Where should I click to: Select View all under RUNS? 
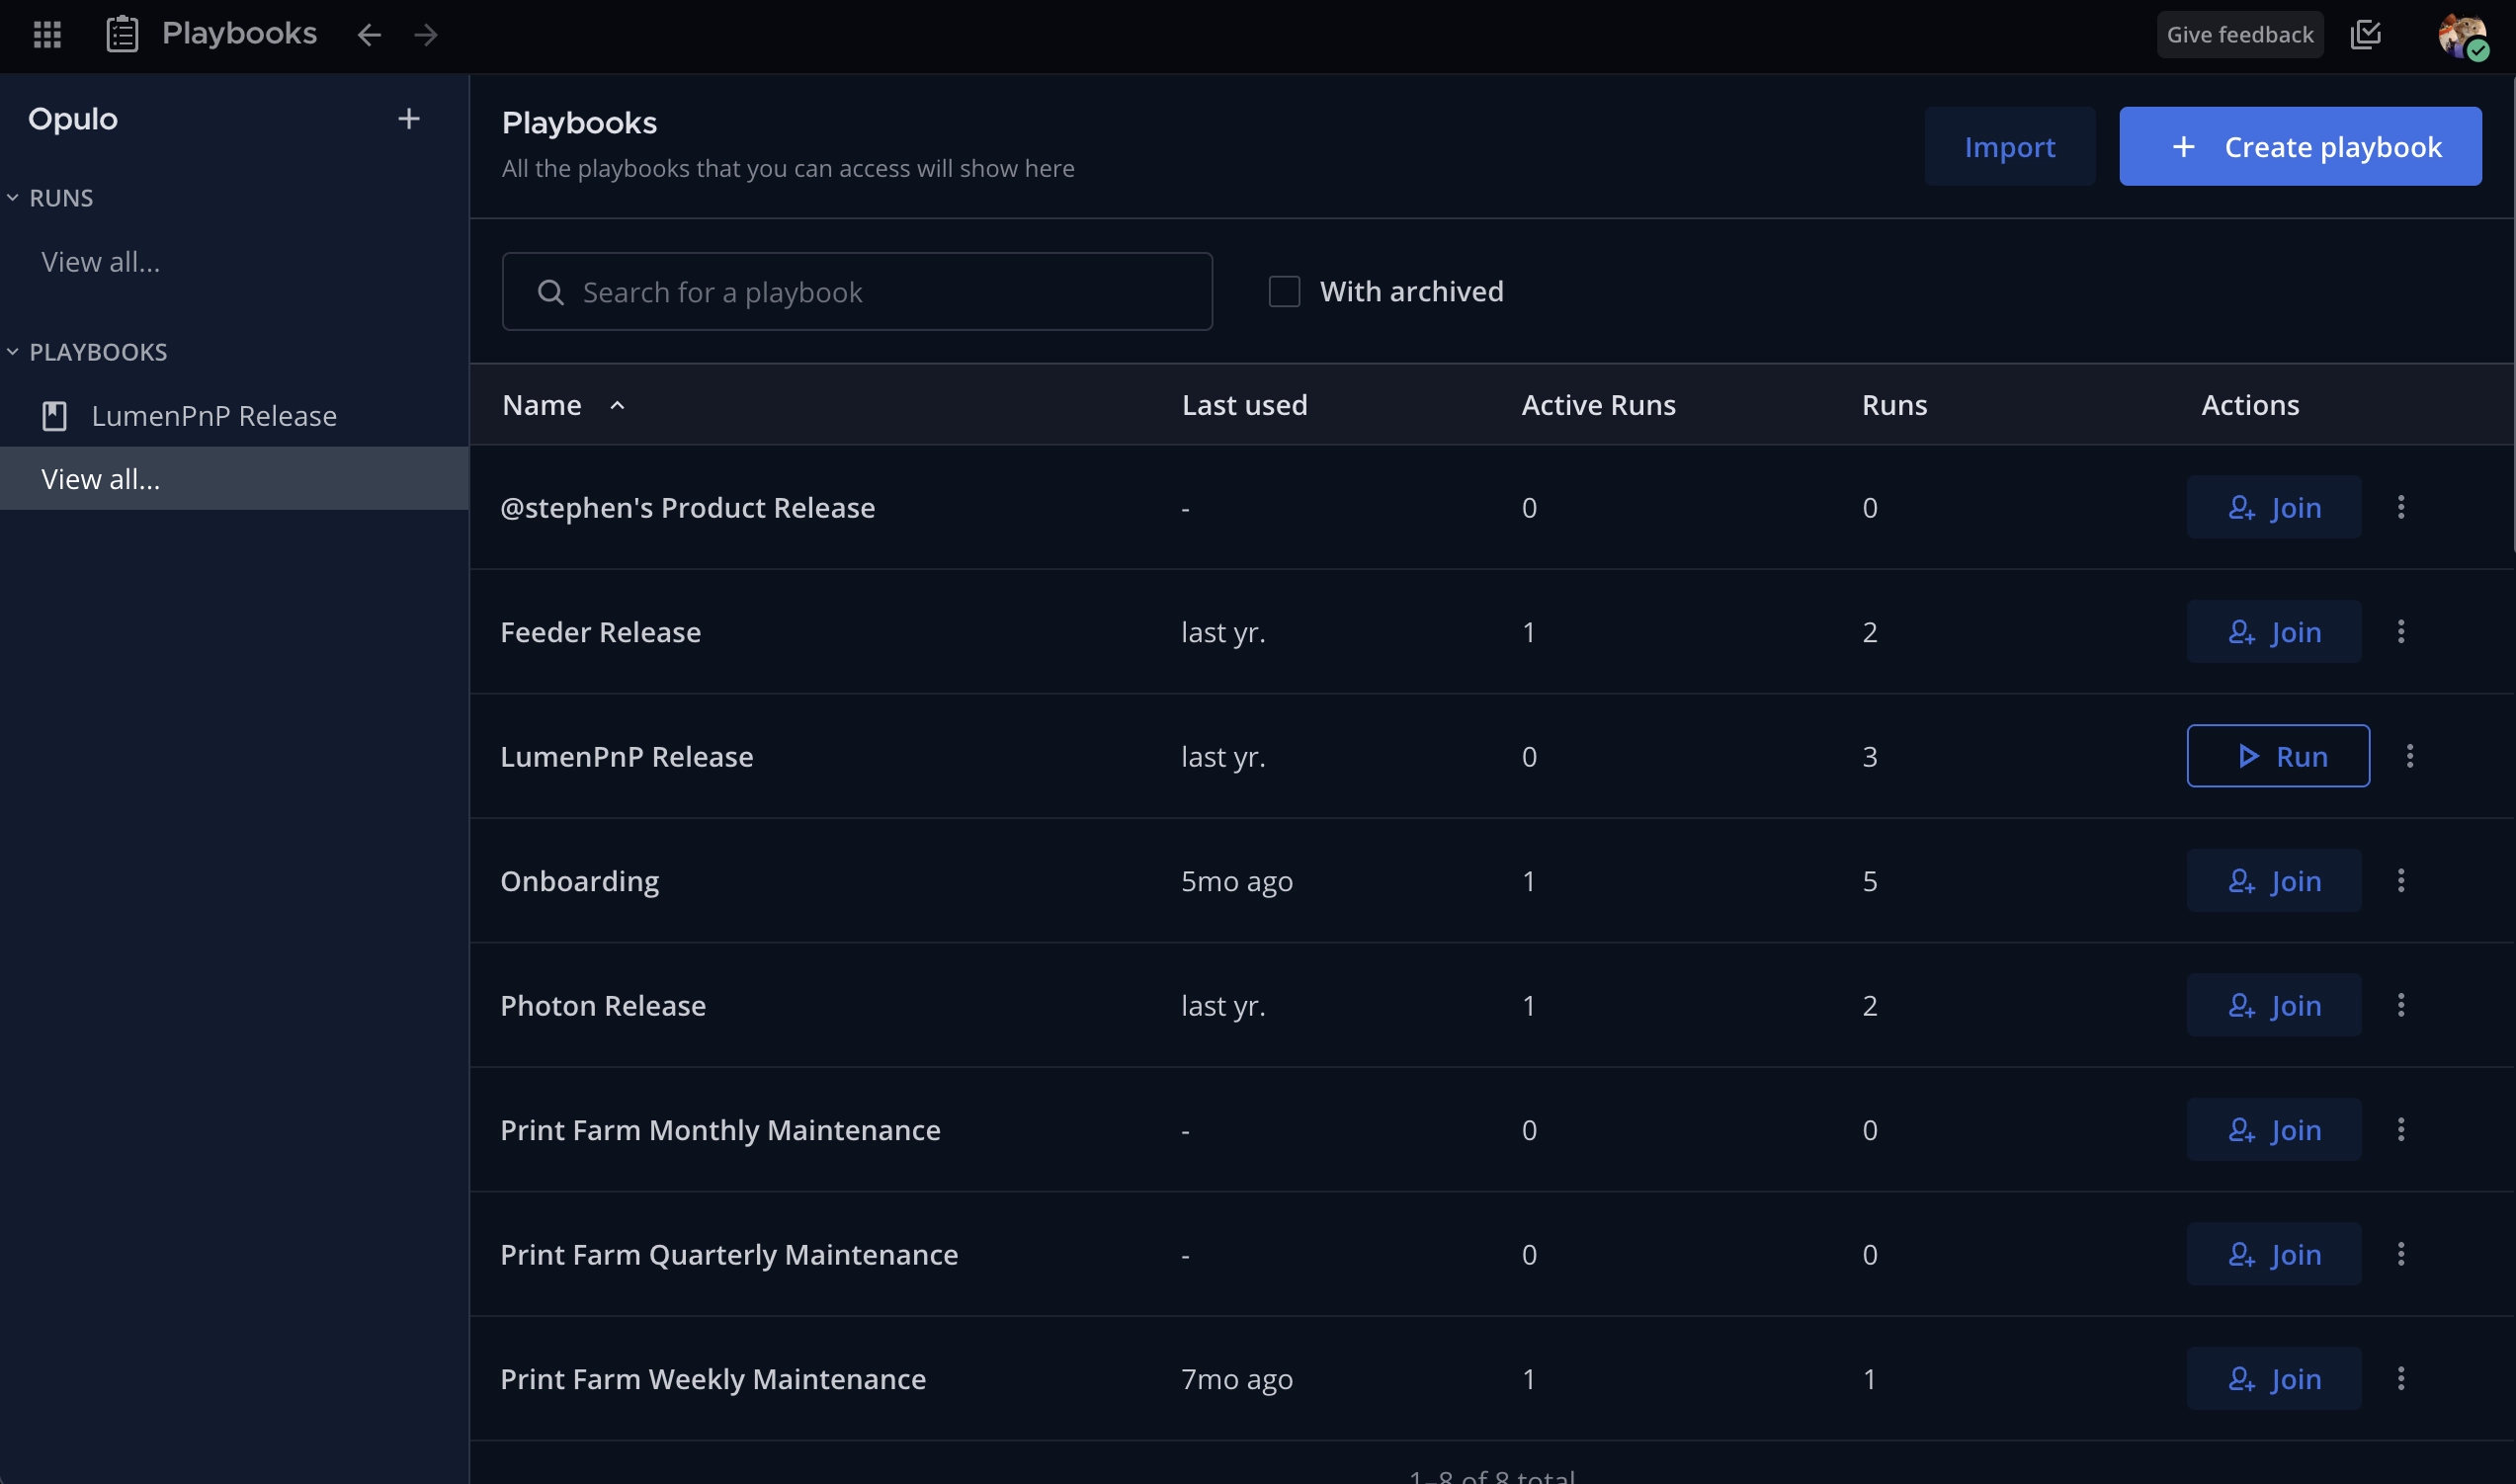click(100, 262)
